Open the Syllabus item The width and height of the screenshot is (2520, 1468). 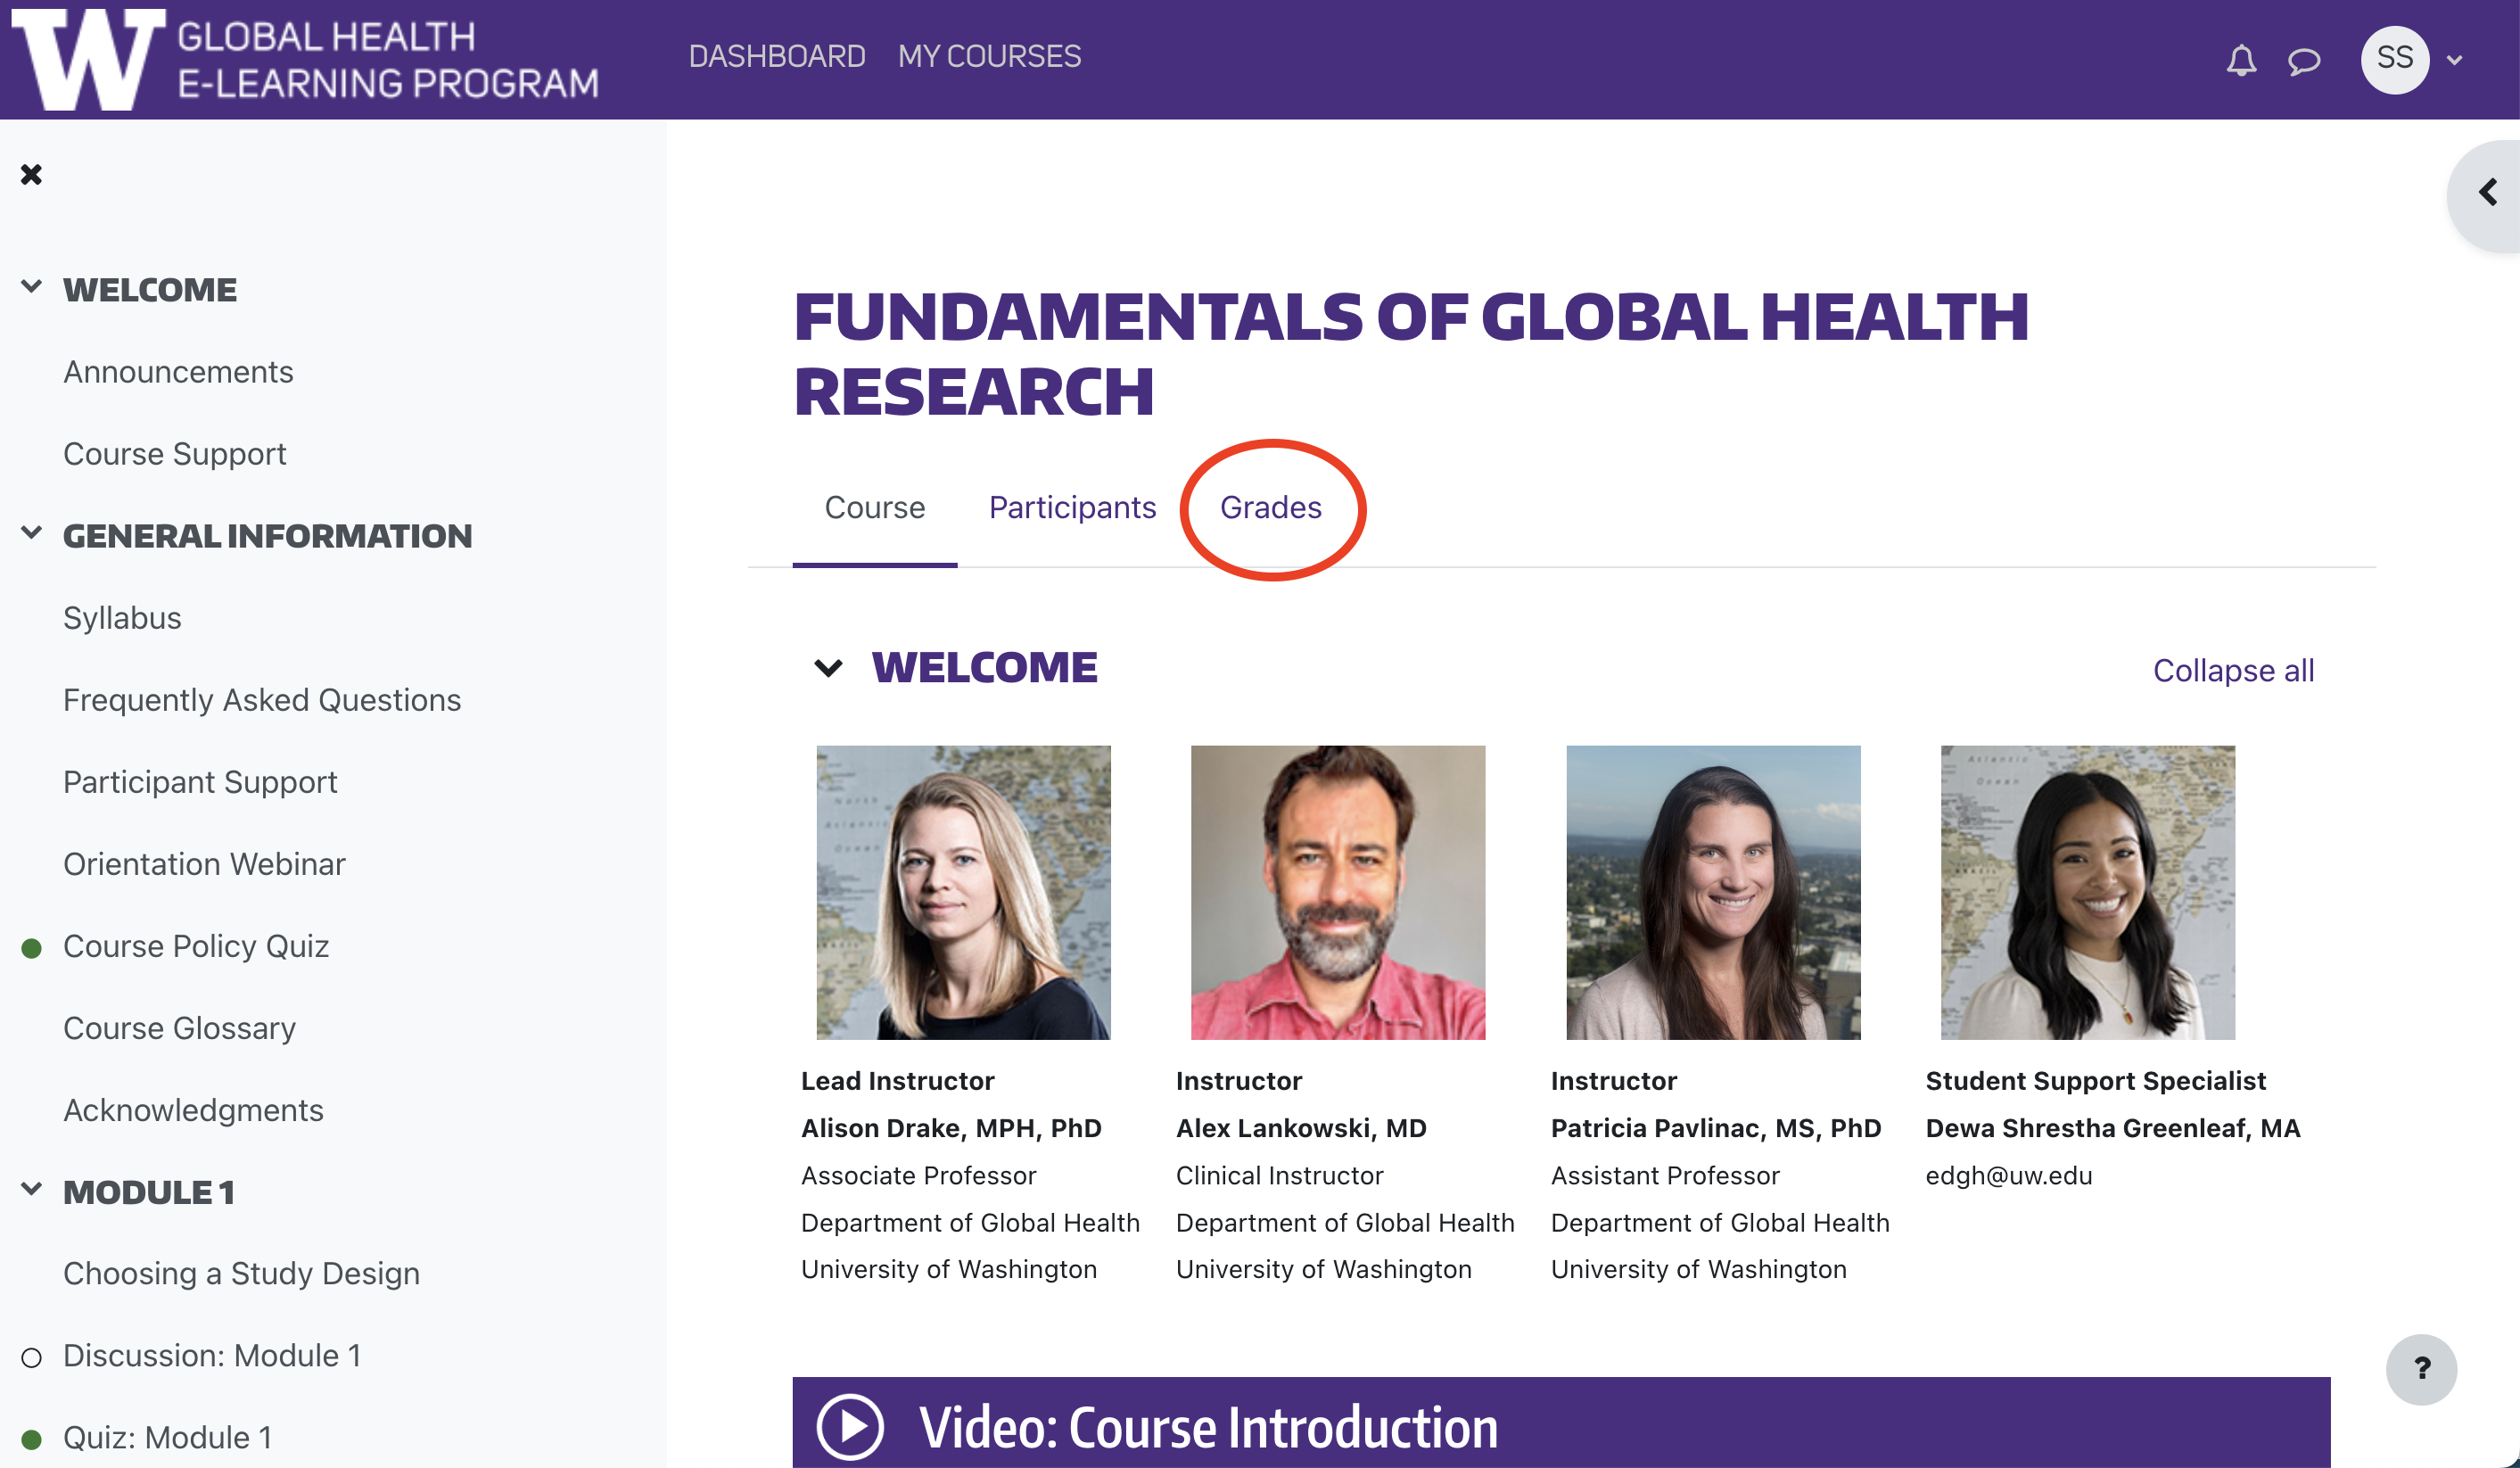[122, 618]
